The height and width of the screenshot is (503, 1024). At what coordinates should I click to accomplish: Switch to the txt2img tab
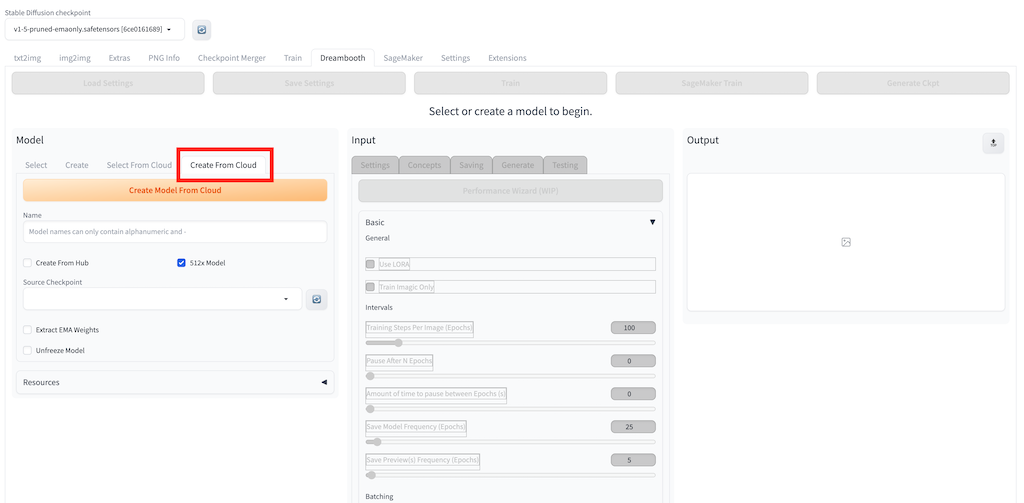(27, 58)
